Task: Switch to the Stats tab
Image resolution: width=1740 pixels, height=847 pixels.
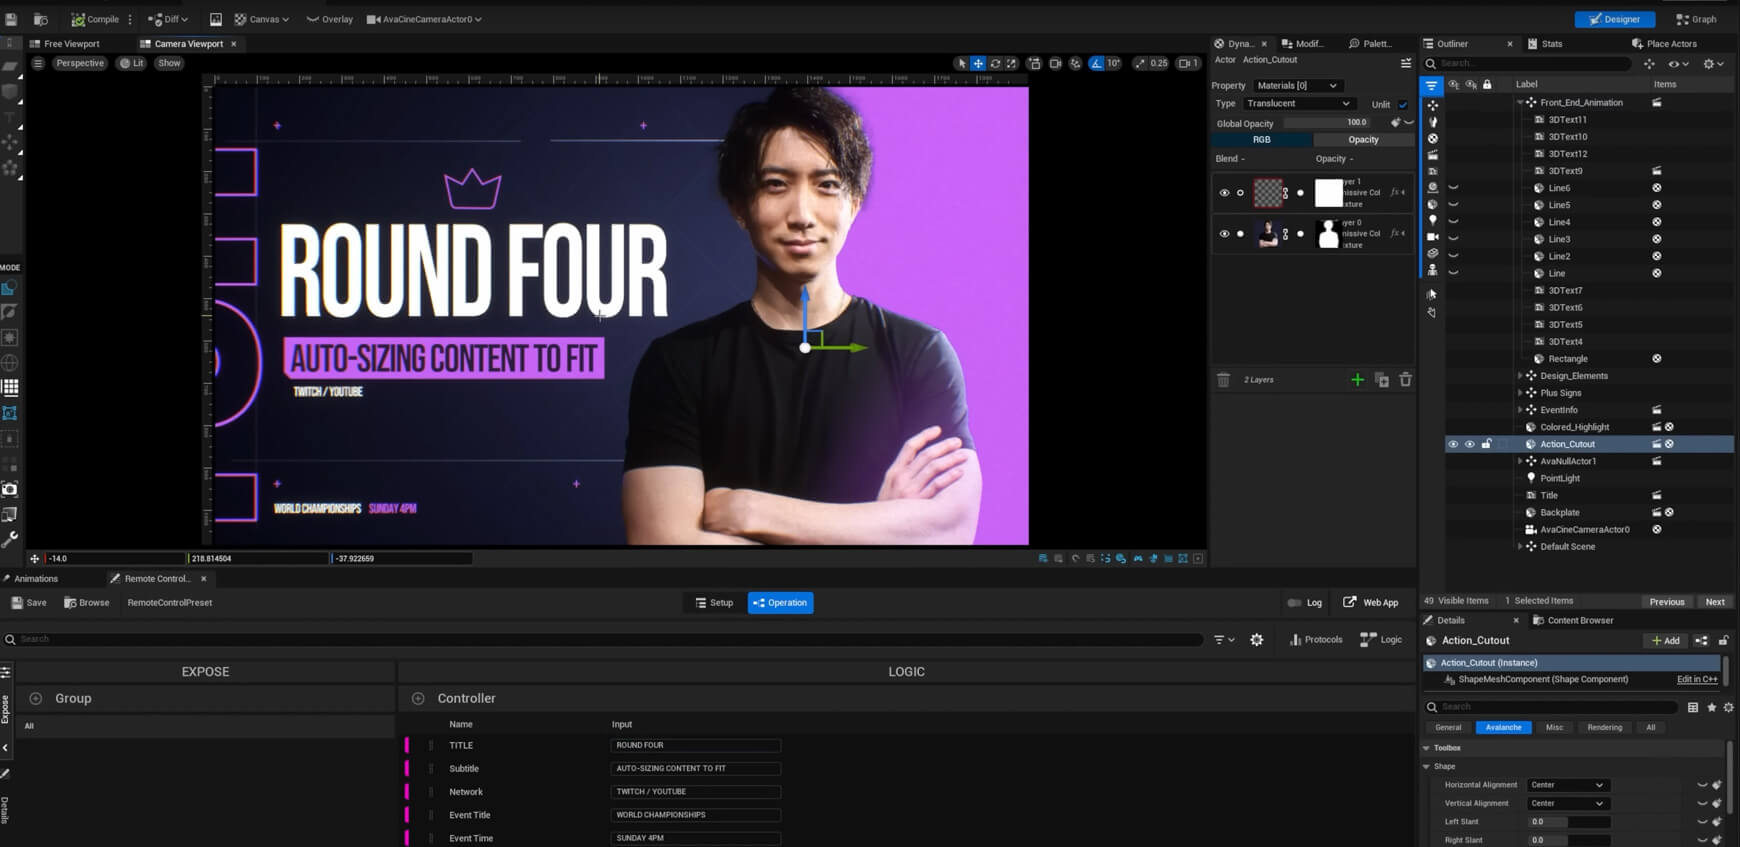Action: (x=1545, y=44)
